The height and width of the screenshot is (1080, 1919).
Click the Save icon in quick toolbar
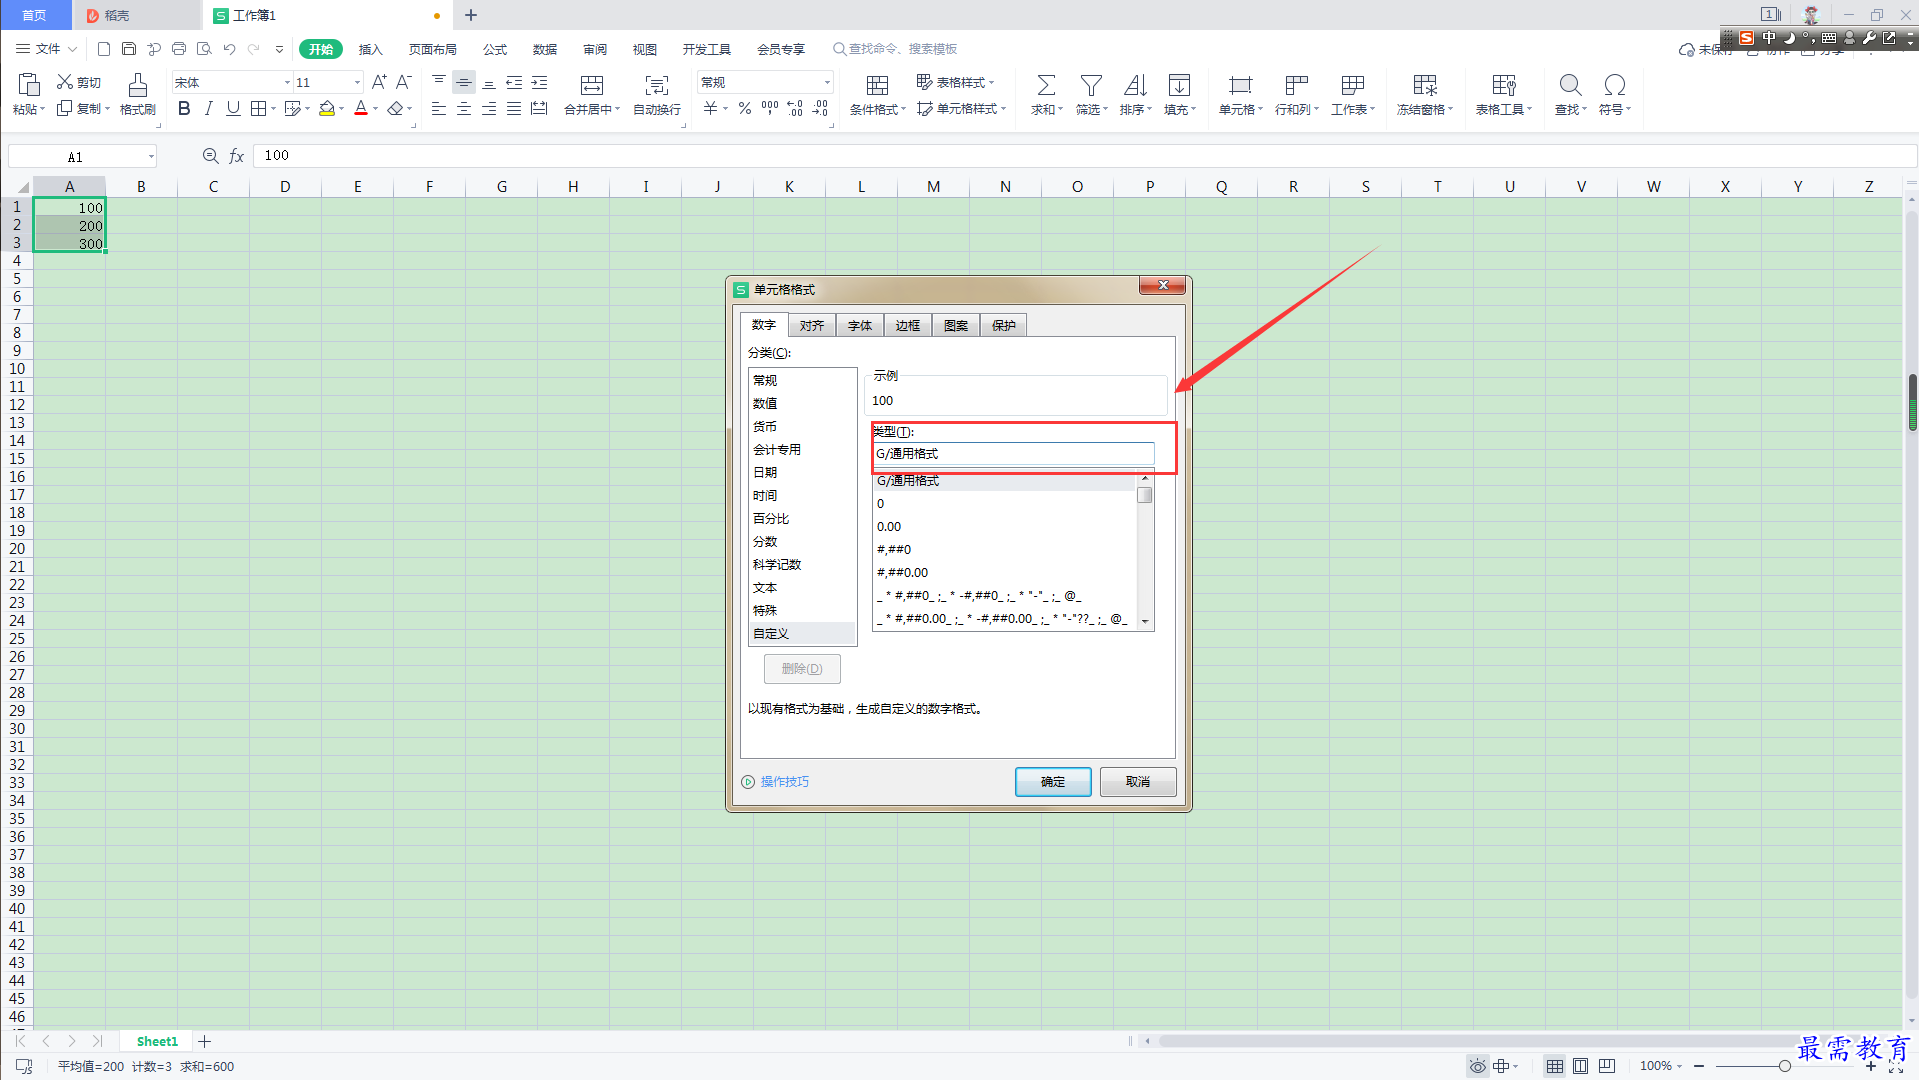pyautogui.click(x=129, y=48)
